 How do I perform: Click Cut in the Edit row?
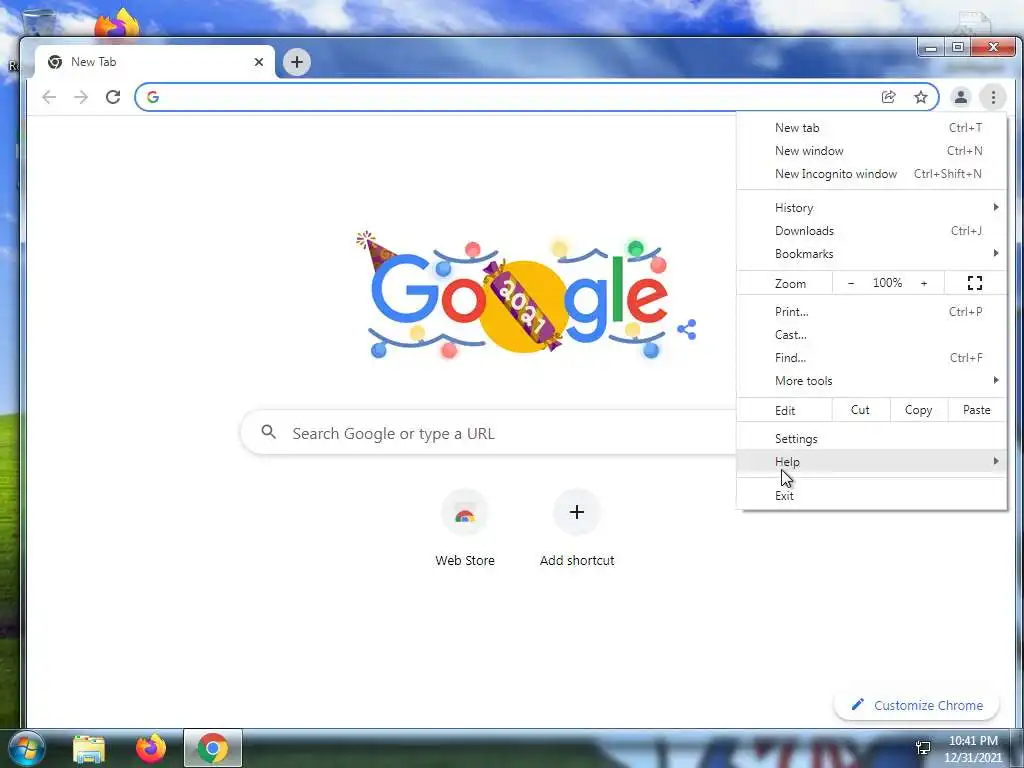(860, 410)
